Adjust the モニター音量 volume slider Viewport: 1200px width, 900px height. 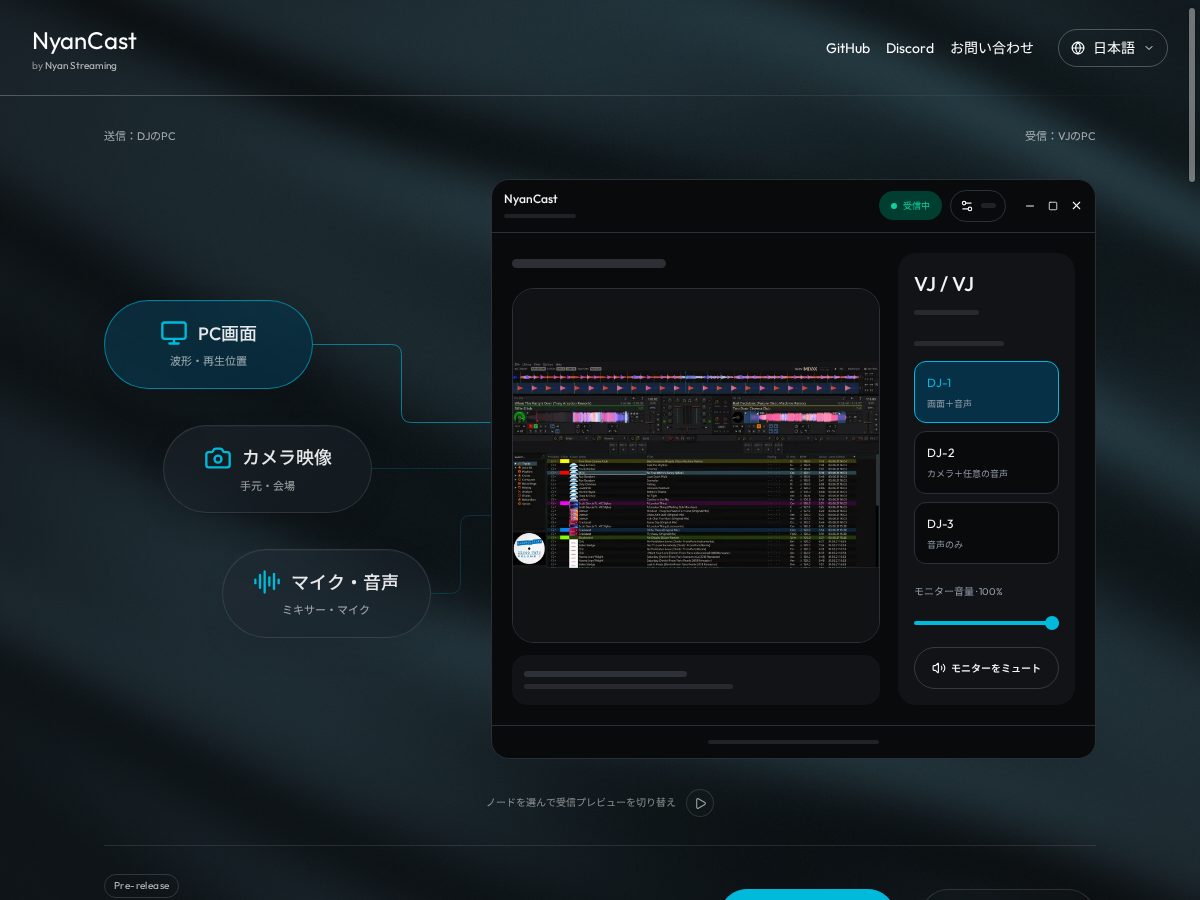pos(986,623)
